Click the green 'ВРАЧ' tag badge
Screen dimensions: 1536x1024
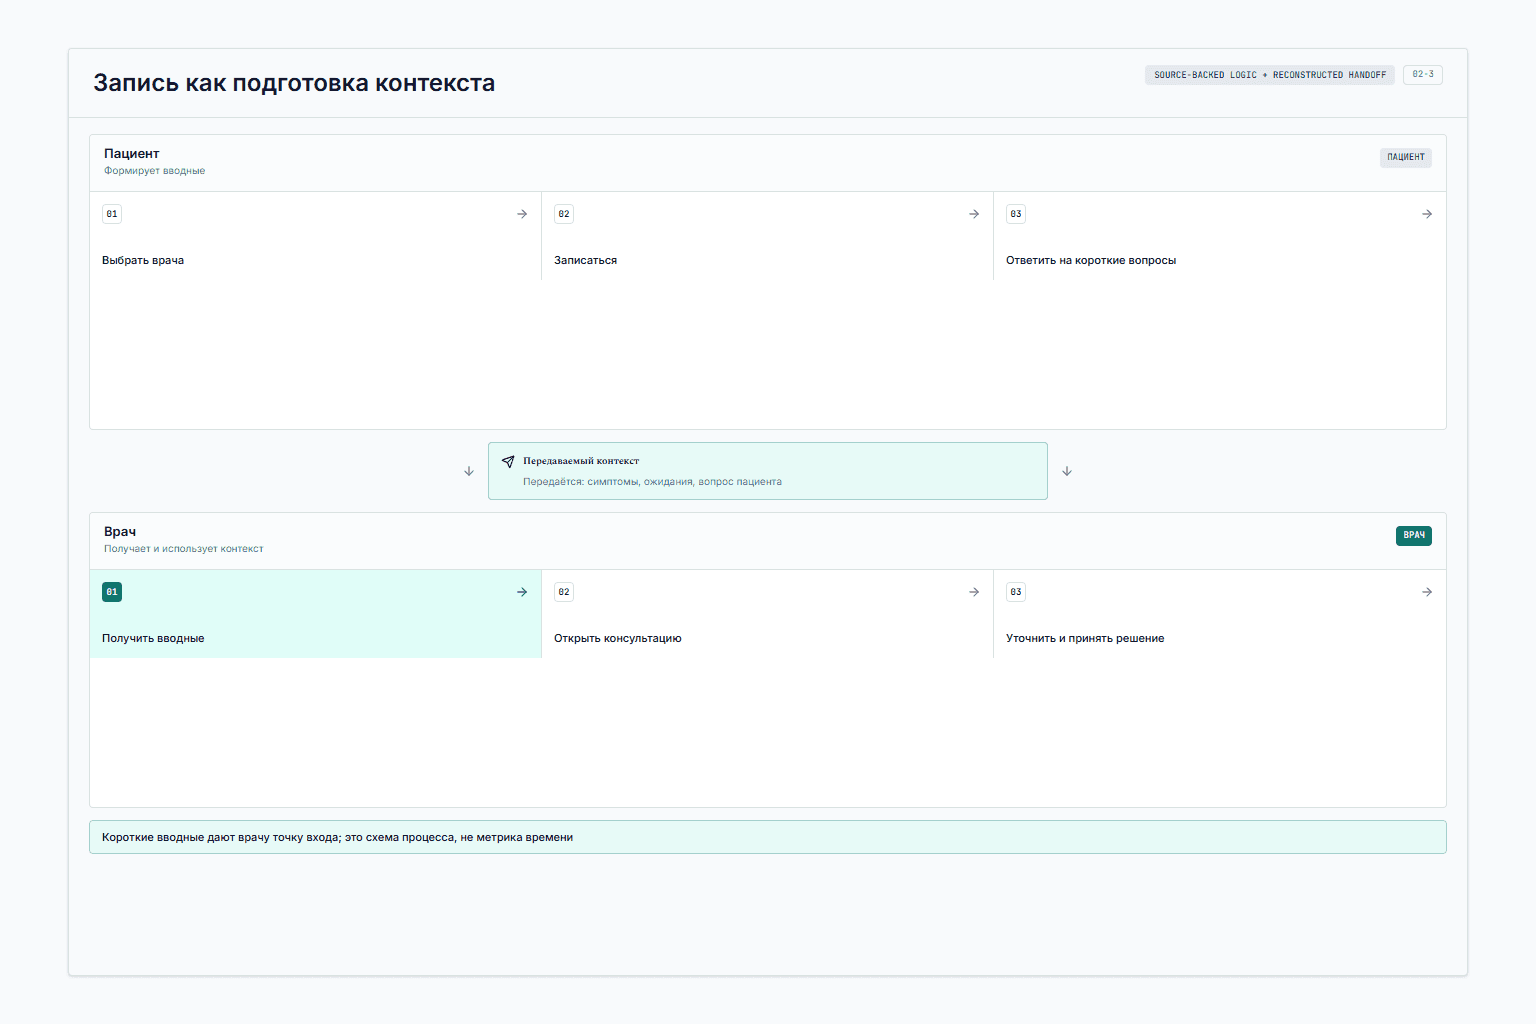(x=1414, y=535)
